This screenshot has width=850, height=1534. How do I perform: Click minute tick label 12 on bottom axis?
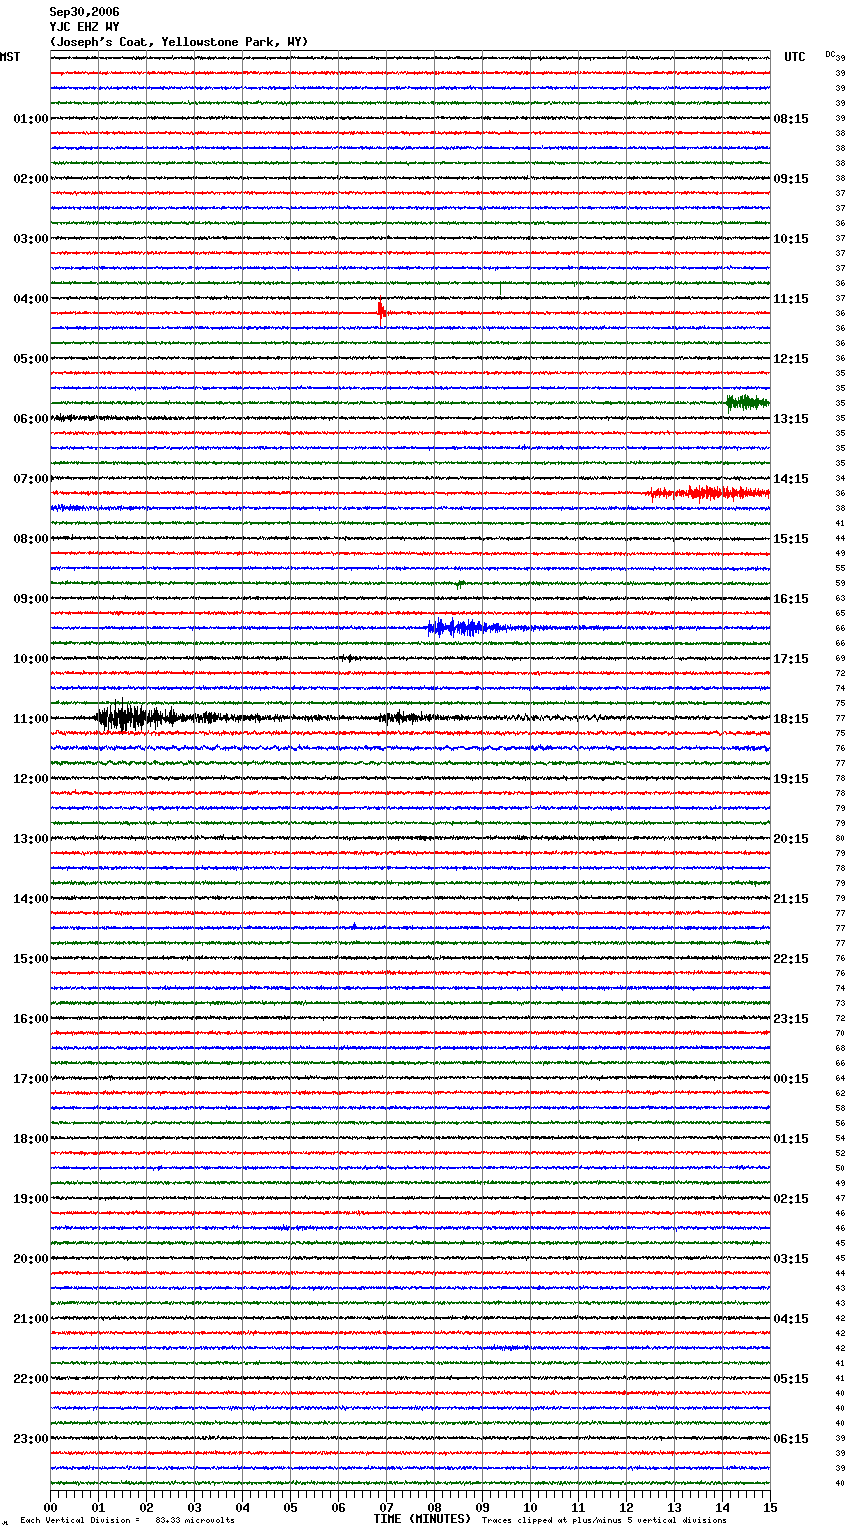pyautogui.click(x=626, y=1507)
